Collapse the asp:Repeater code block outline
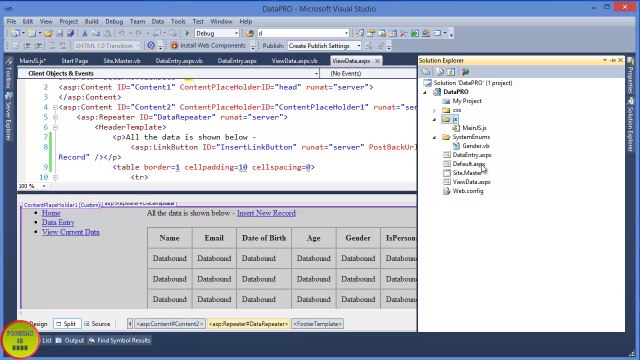Viewport: 640px width, 360px height. [55, 118]
